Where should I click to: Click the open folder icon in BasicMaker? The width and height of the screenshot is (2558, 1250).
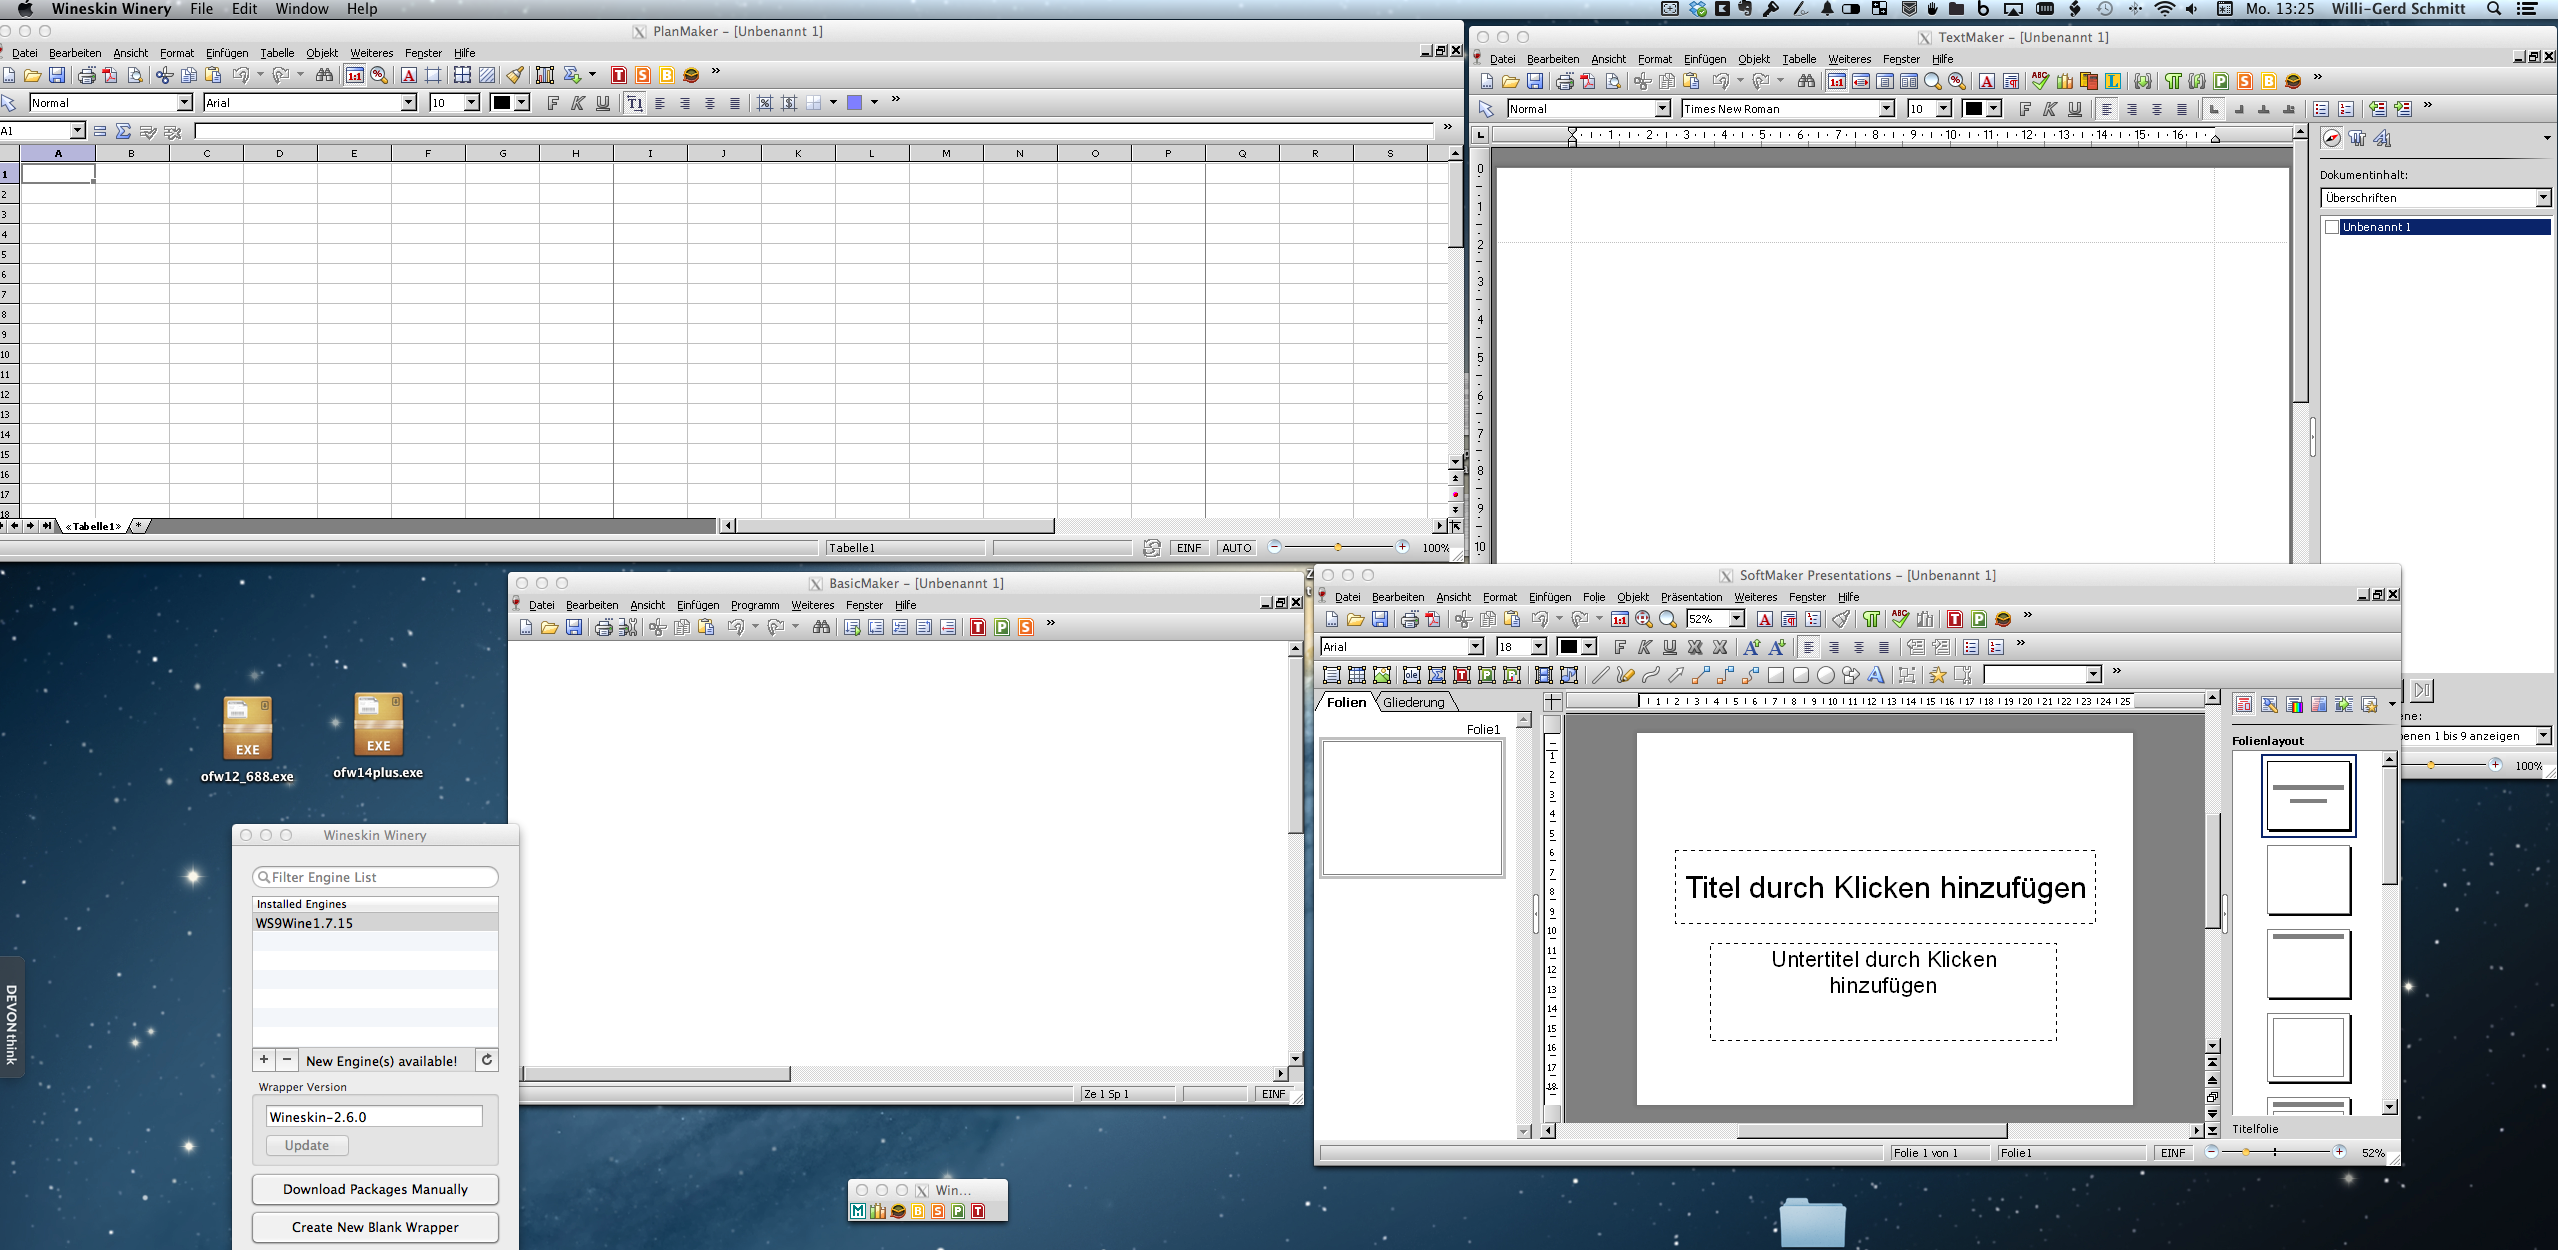tap(549, 627)
